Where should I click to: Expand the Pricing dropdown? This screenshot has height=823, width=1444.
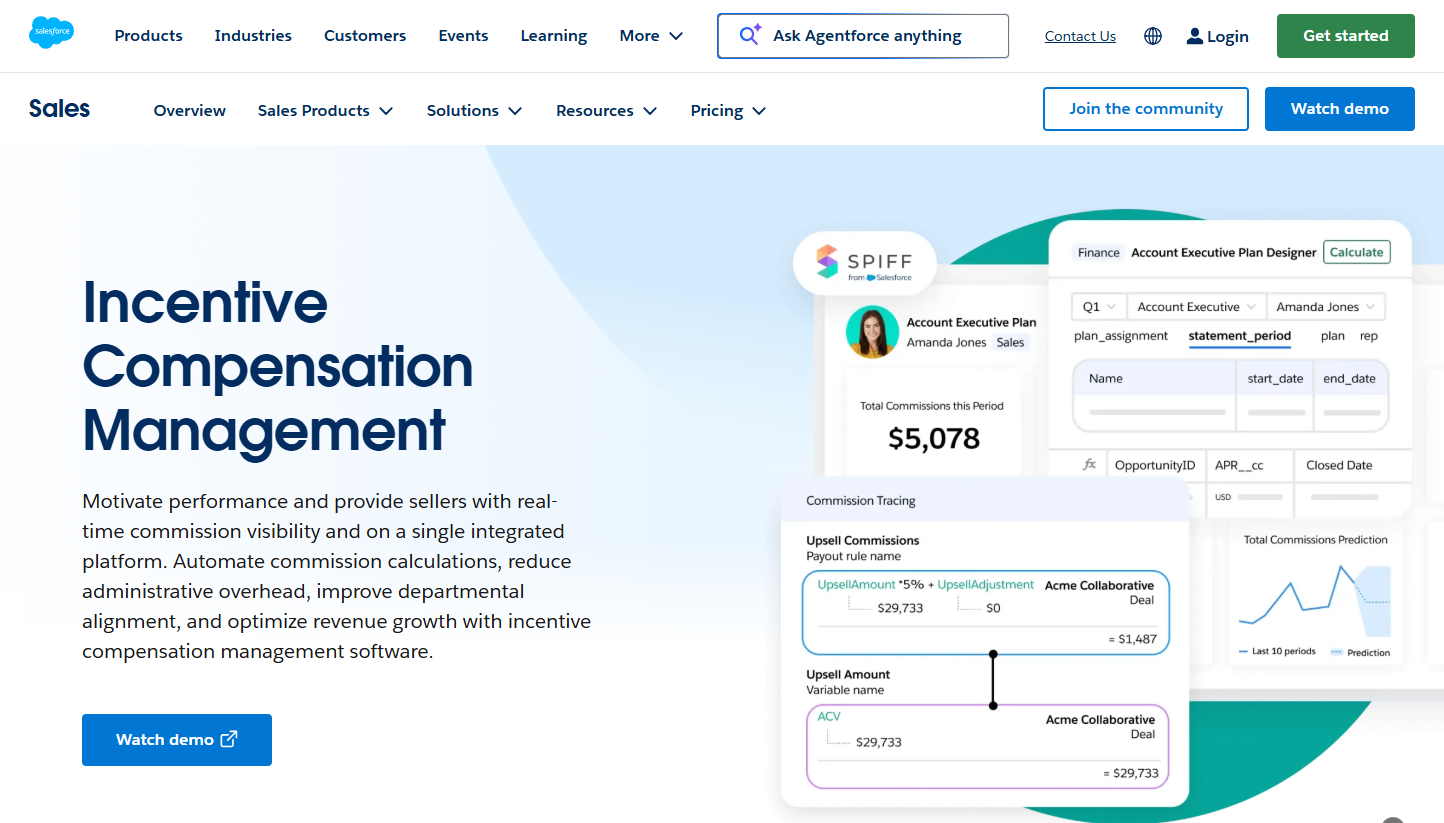click(728, 111)
